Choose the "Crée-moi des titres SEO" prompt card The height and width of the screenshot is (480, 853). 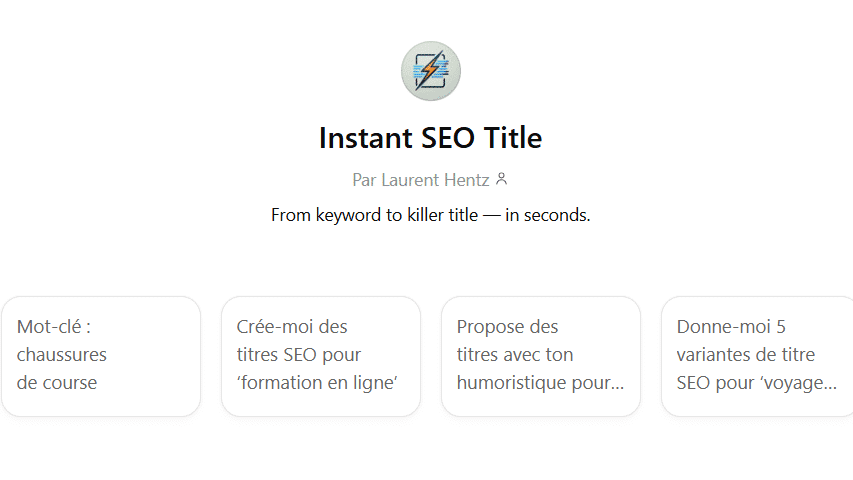pos(321,356)
